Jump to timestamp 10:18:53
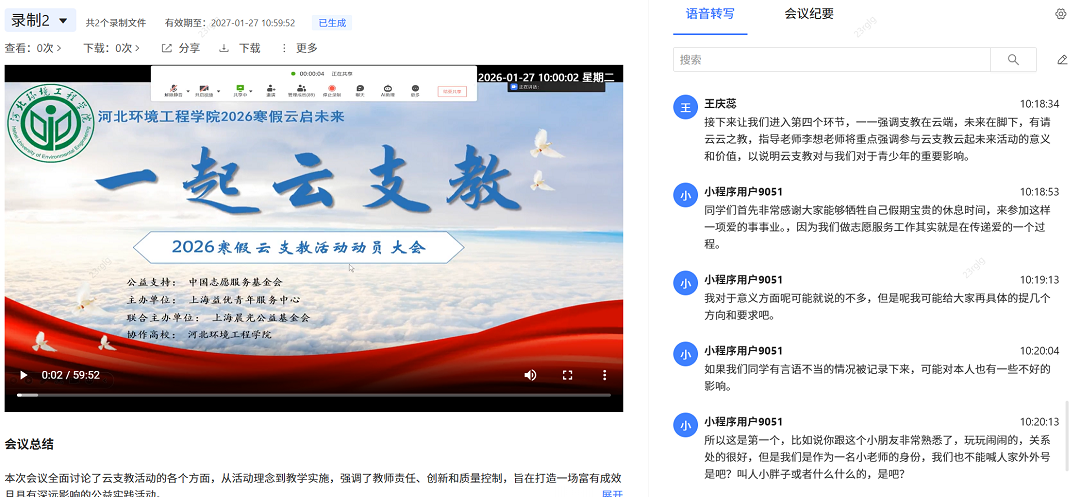The image size is (1080, 497). [1039, 192]
